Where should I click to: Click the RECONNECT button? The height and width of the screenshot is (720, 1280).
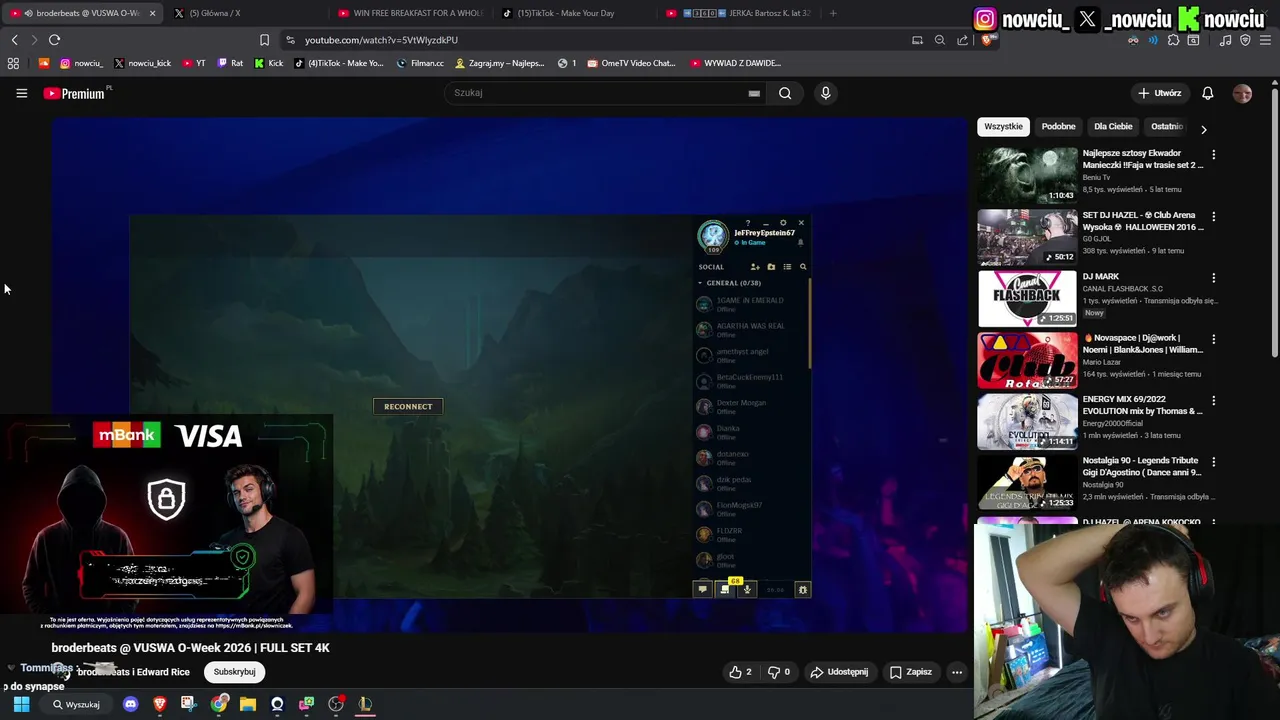pos(408,406)
